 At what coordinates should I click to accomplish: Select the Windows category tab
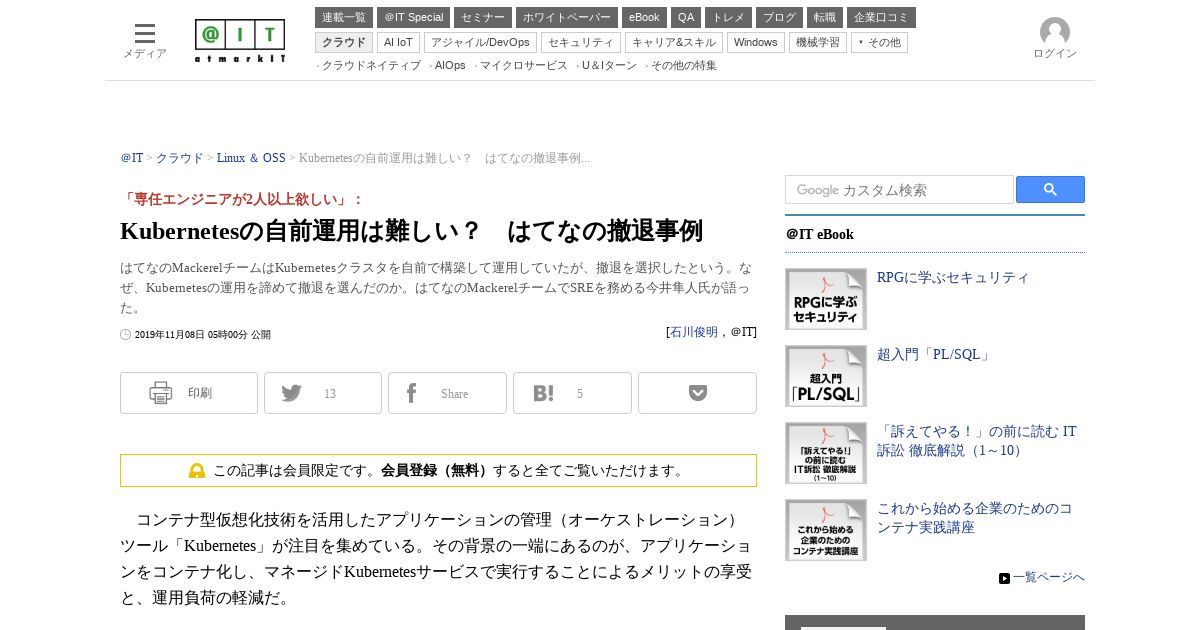pos(756,43)
